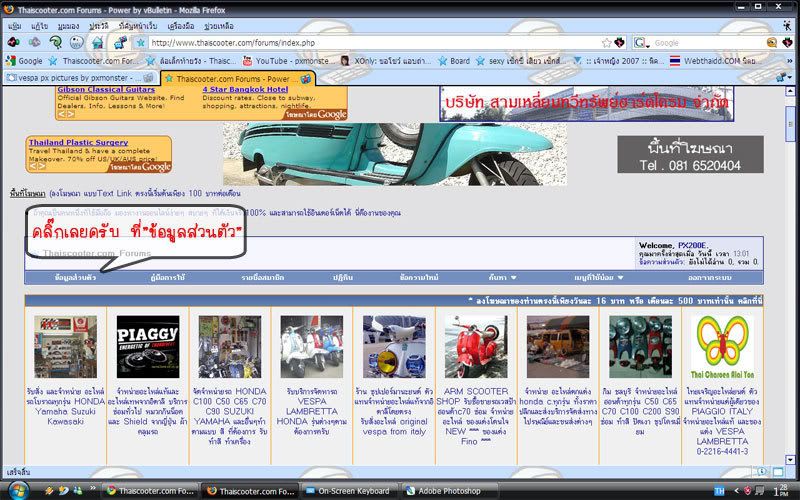Screen dimensions: 800x500
Task: Switch to the vespa px pictures tab
Action: 80,78
